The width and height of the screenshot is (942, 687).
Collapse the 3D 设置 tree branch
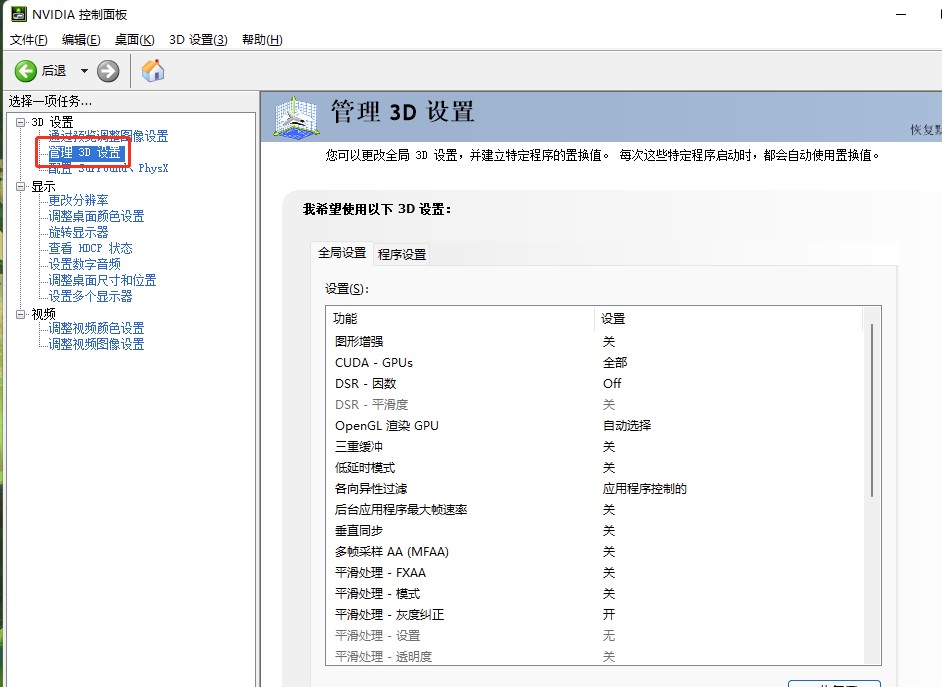[20, 121]
